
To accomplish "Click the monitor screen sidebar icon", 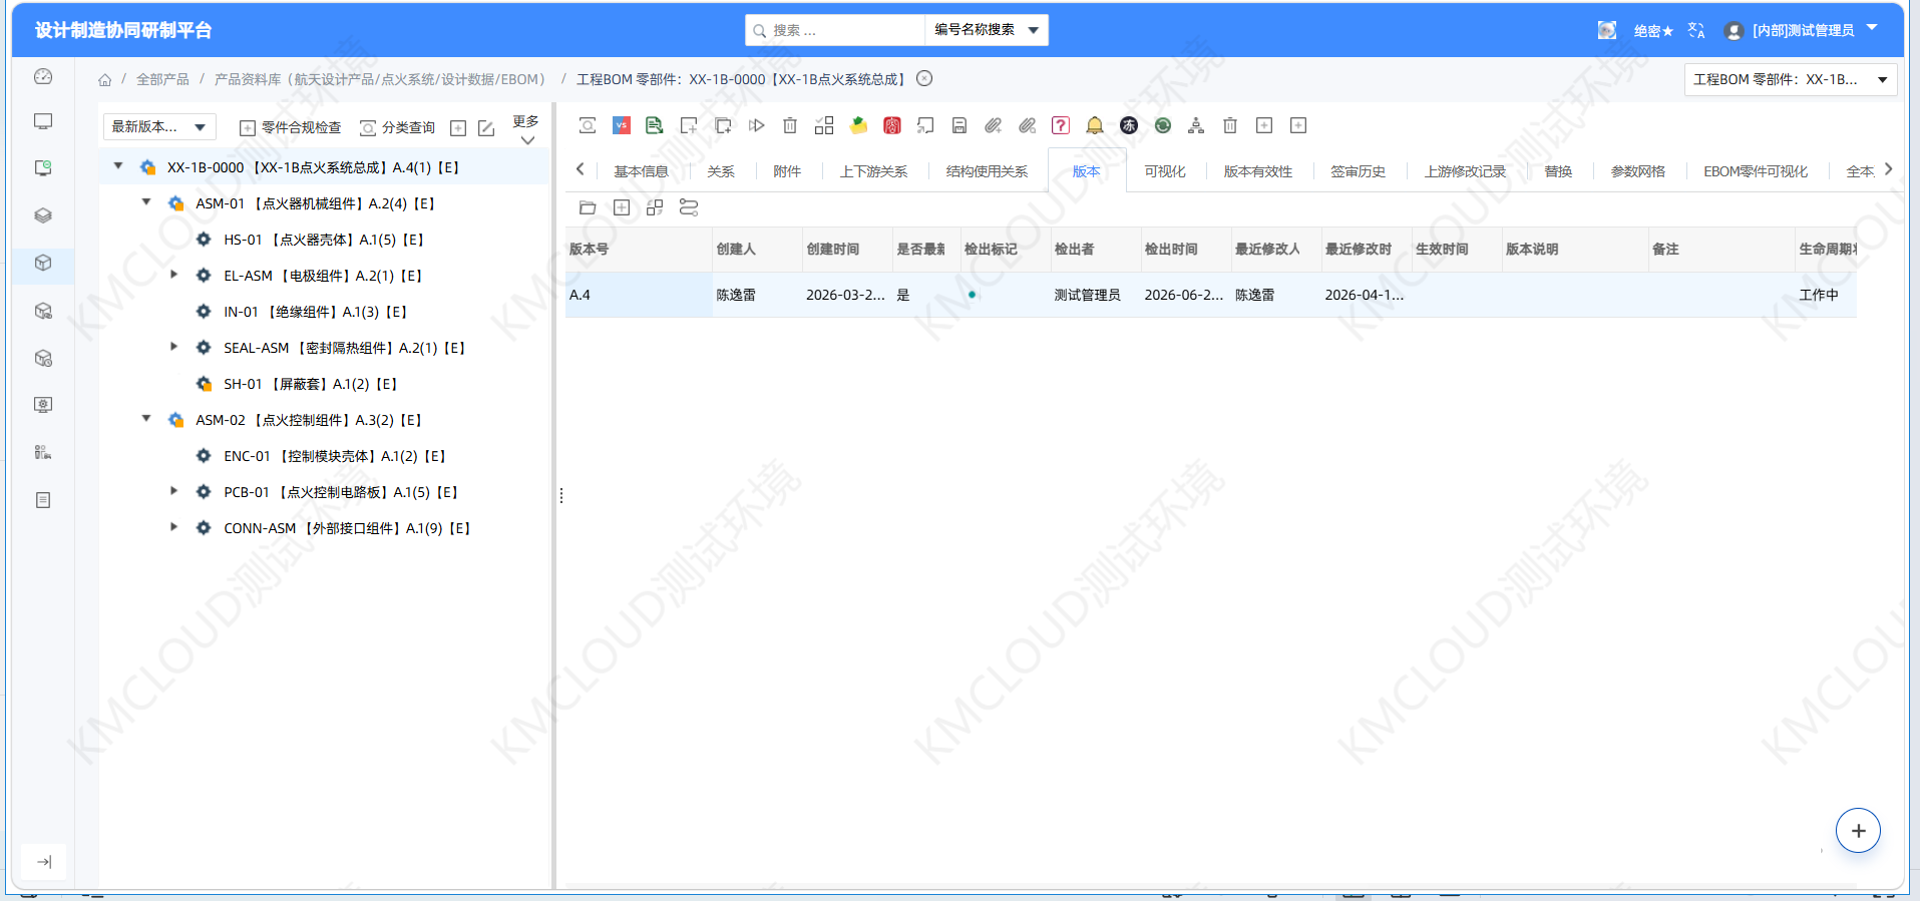I will coord(43,121).
